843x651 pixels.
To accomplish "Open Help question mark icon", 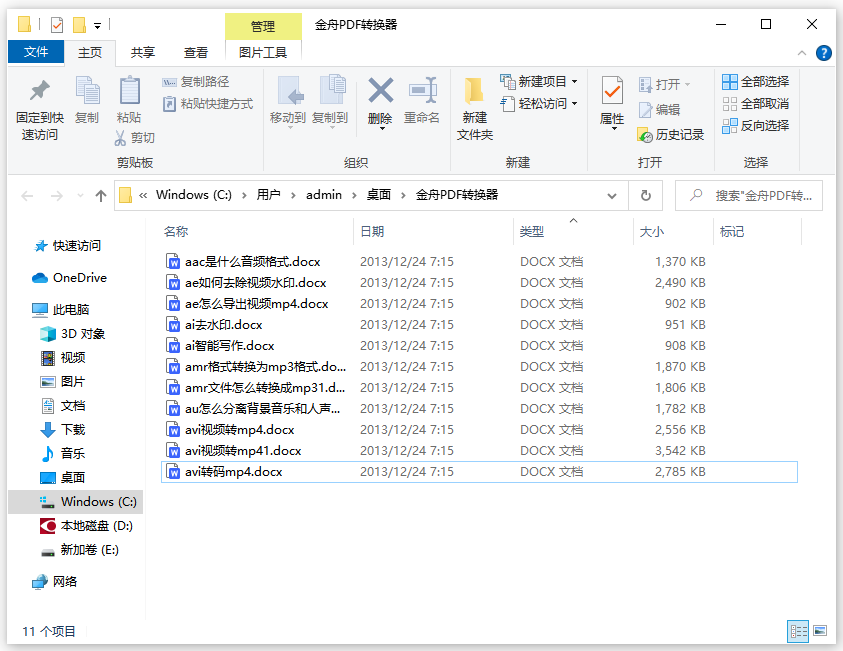I will click(824, 53).
